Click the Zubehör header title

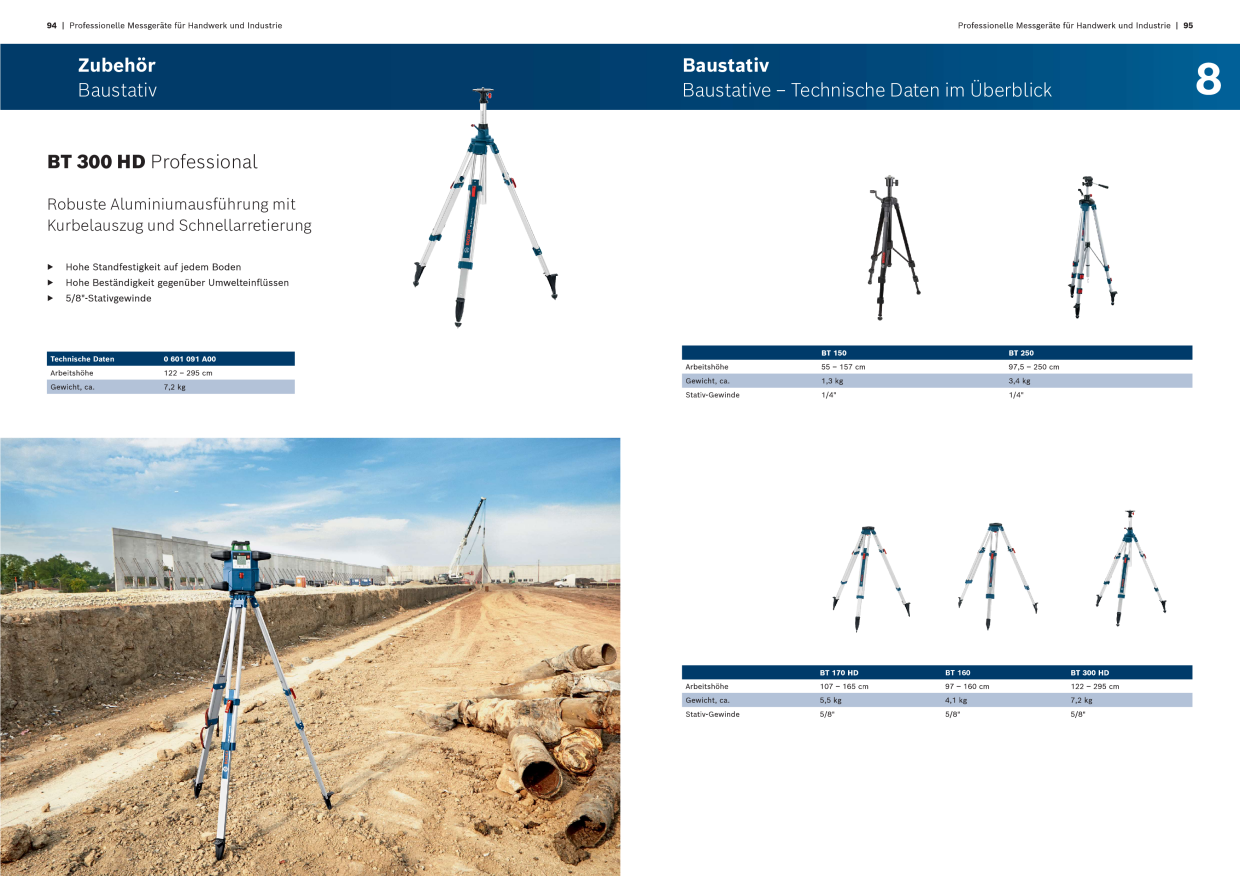click(x=117, y=65)
